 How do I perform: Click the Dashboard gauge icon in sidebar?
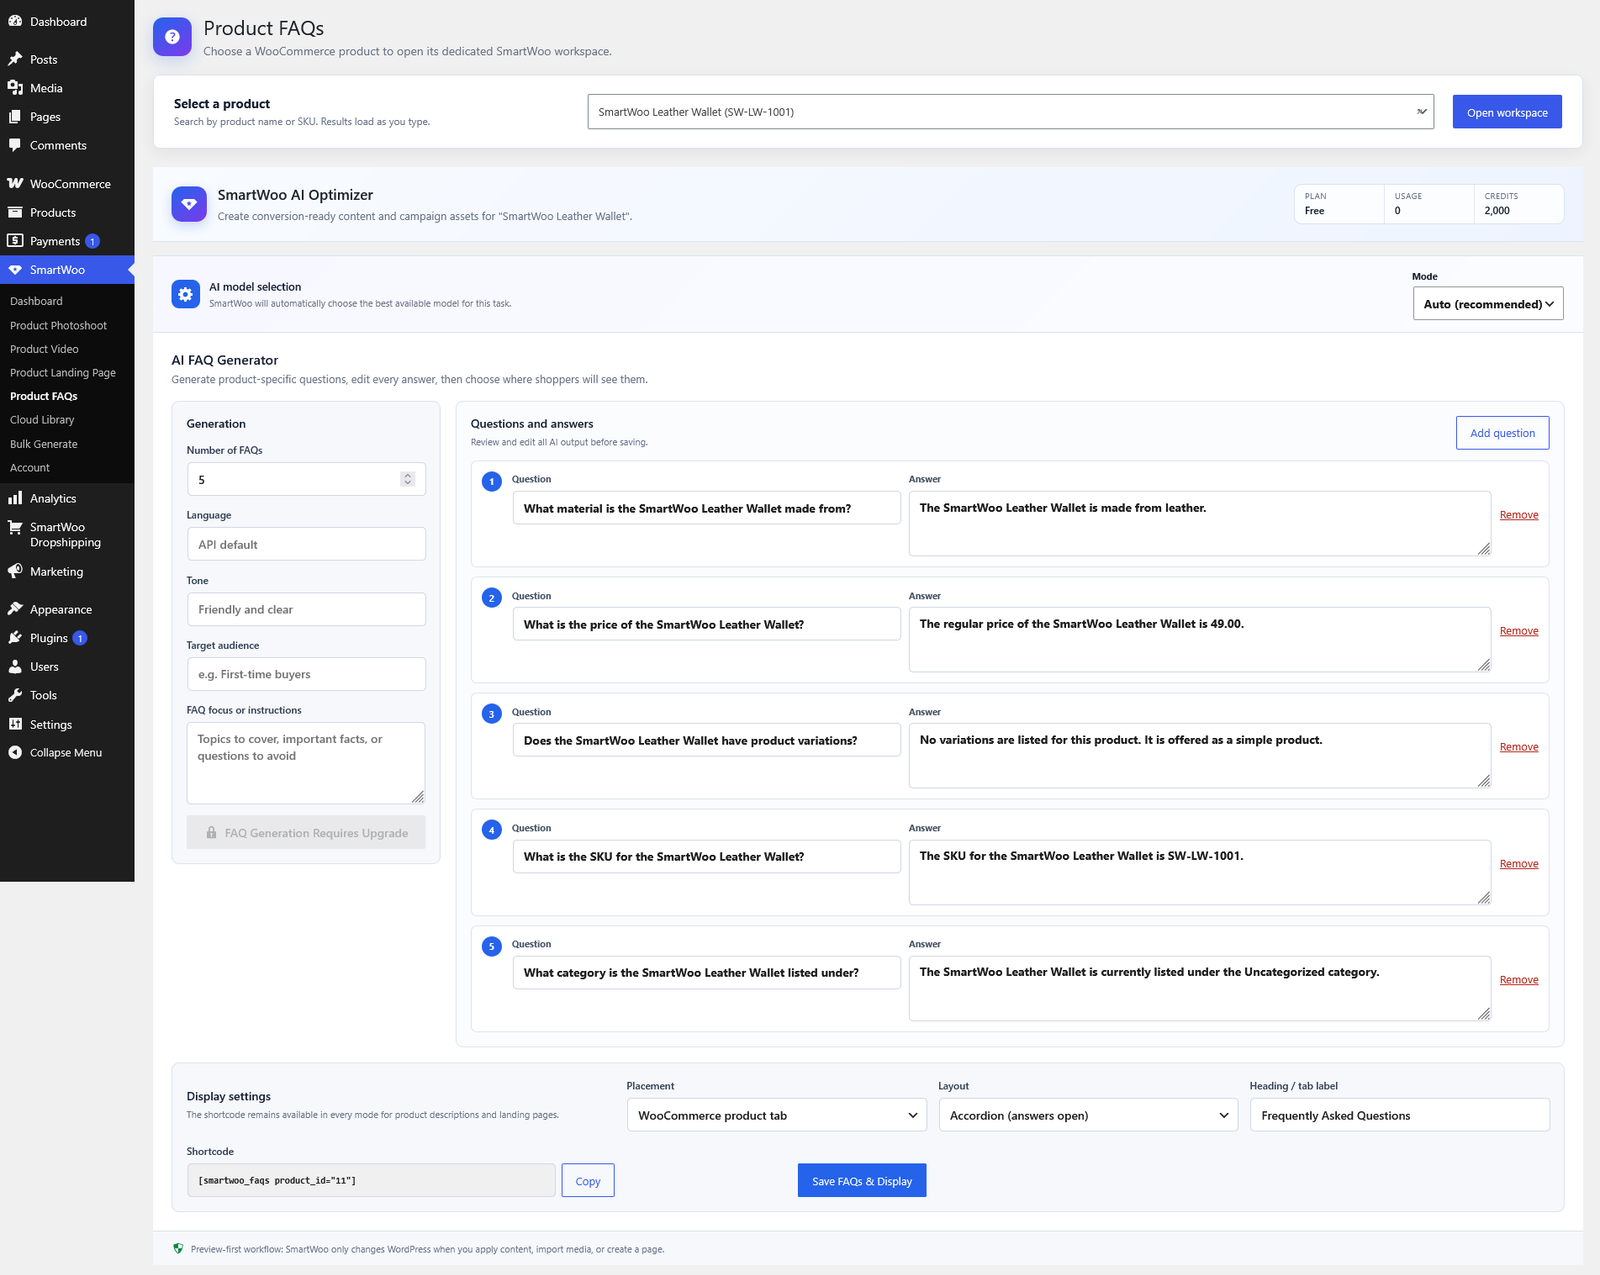point(15,21)
